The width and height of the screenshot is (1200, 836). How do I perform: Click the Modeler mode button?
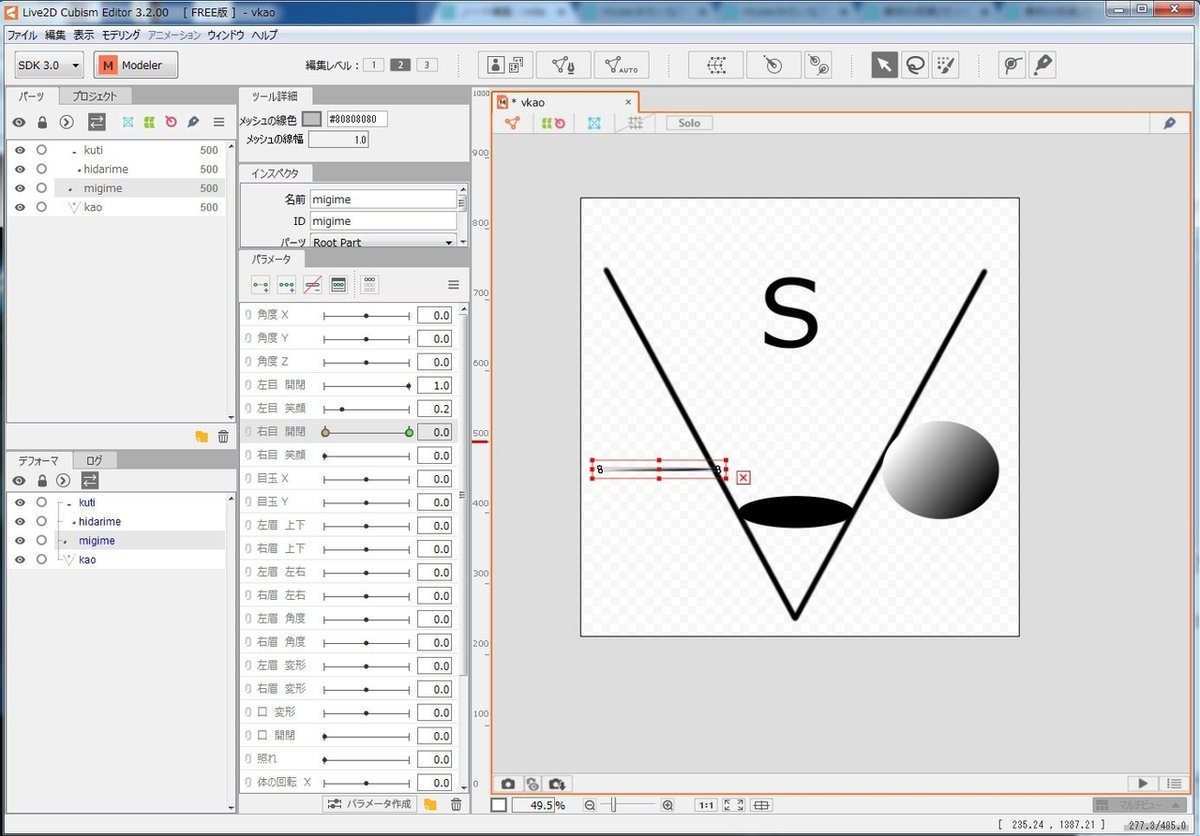tap(136, 65)
